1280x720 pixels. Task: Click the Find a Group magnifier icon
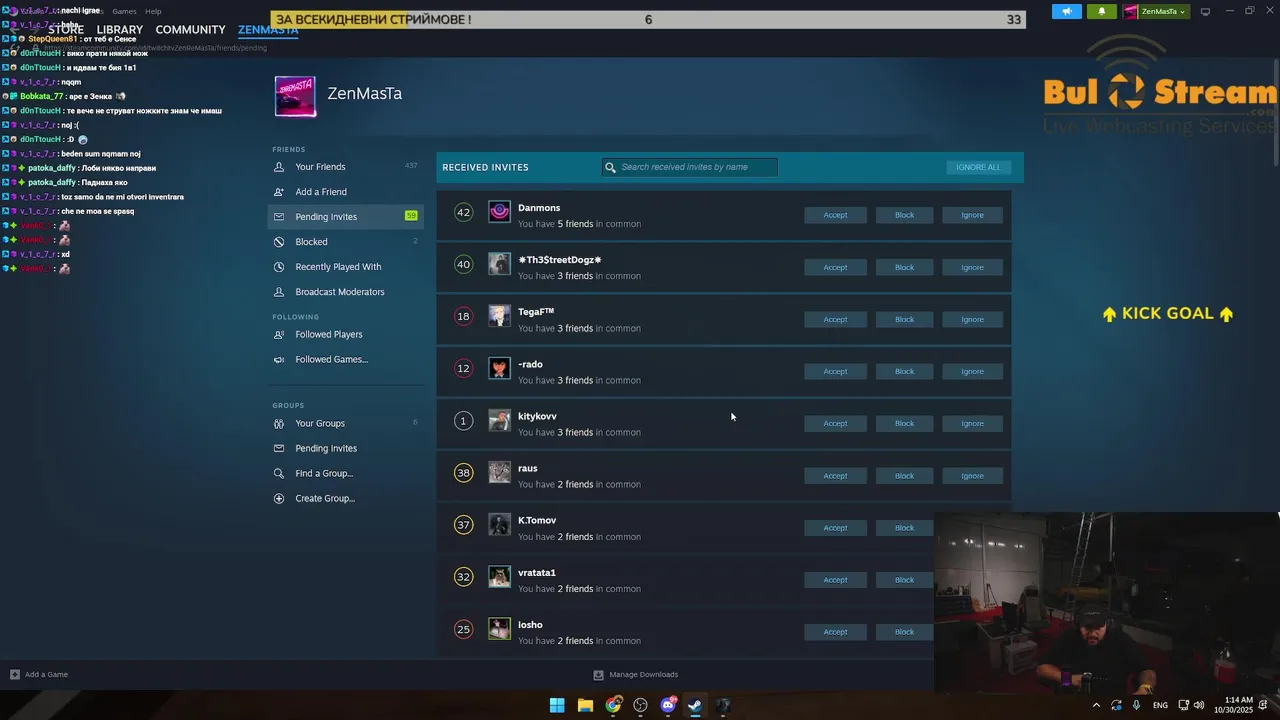point(279,473)
